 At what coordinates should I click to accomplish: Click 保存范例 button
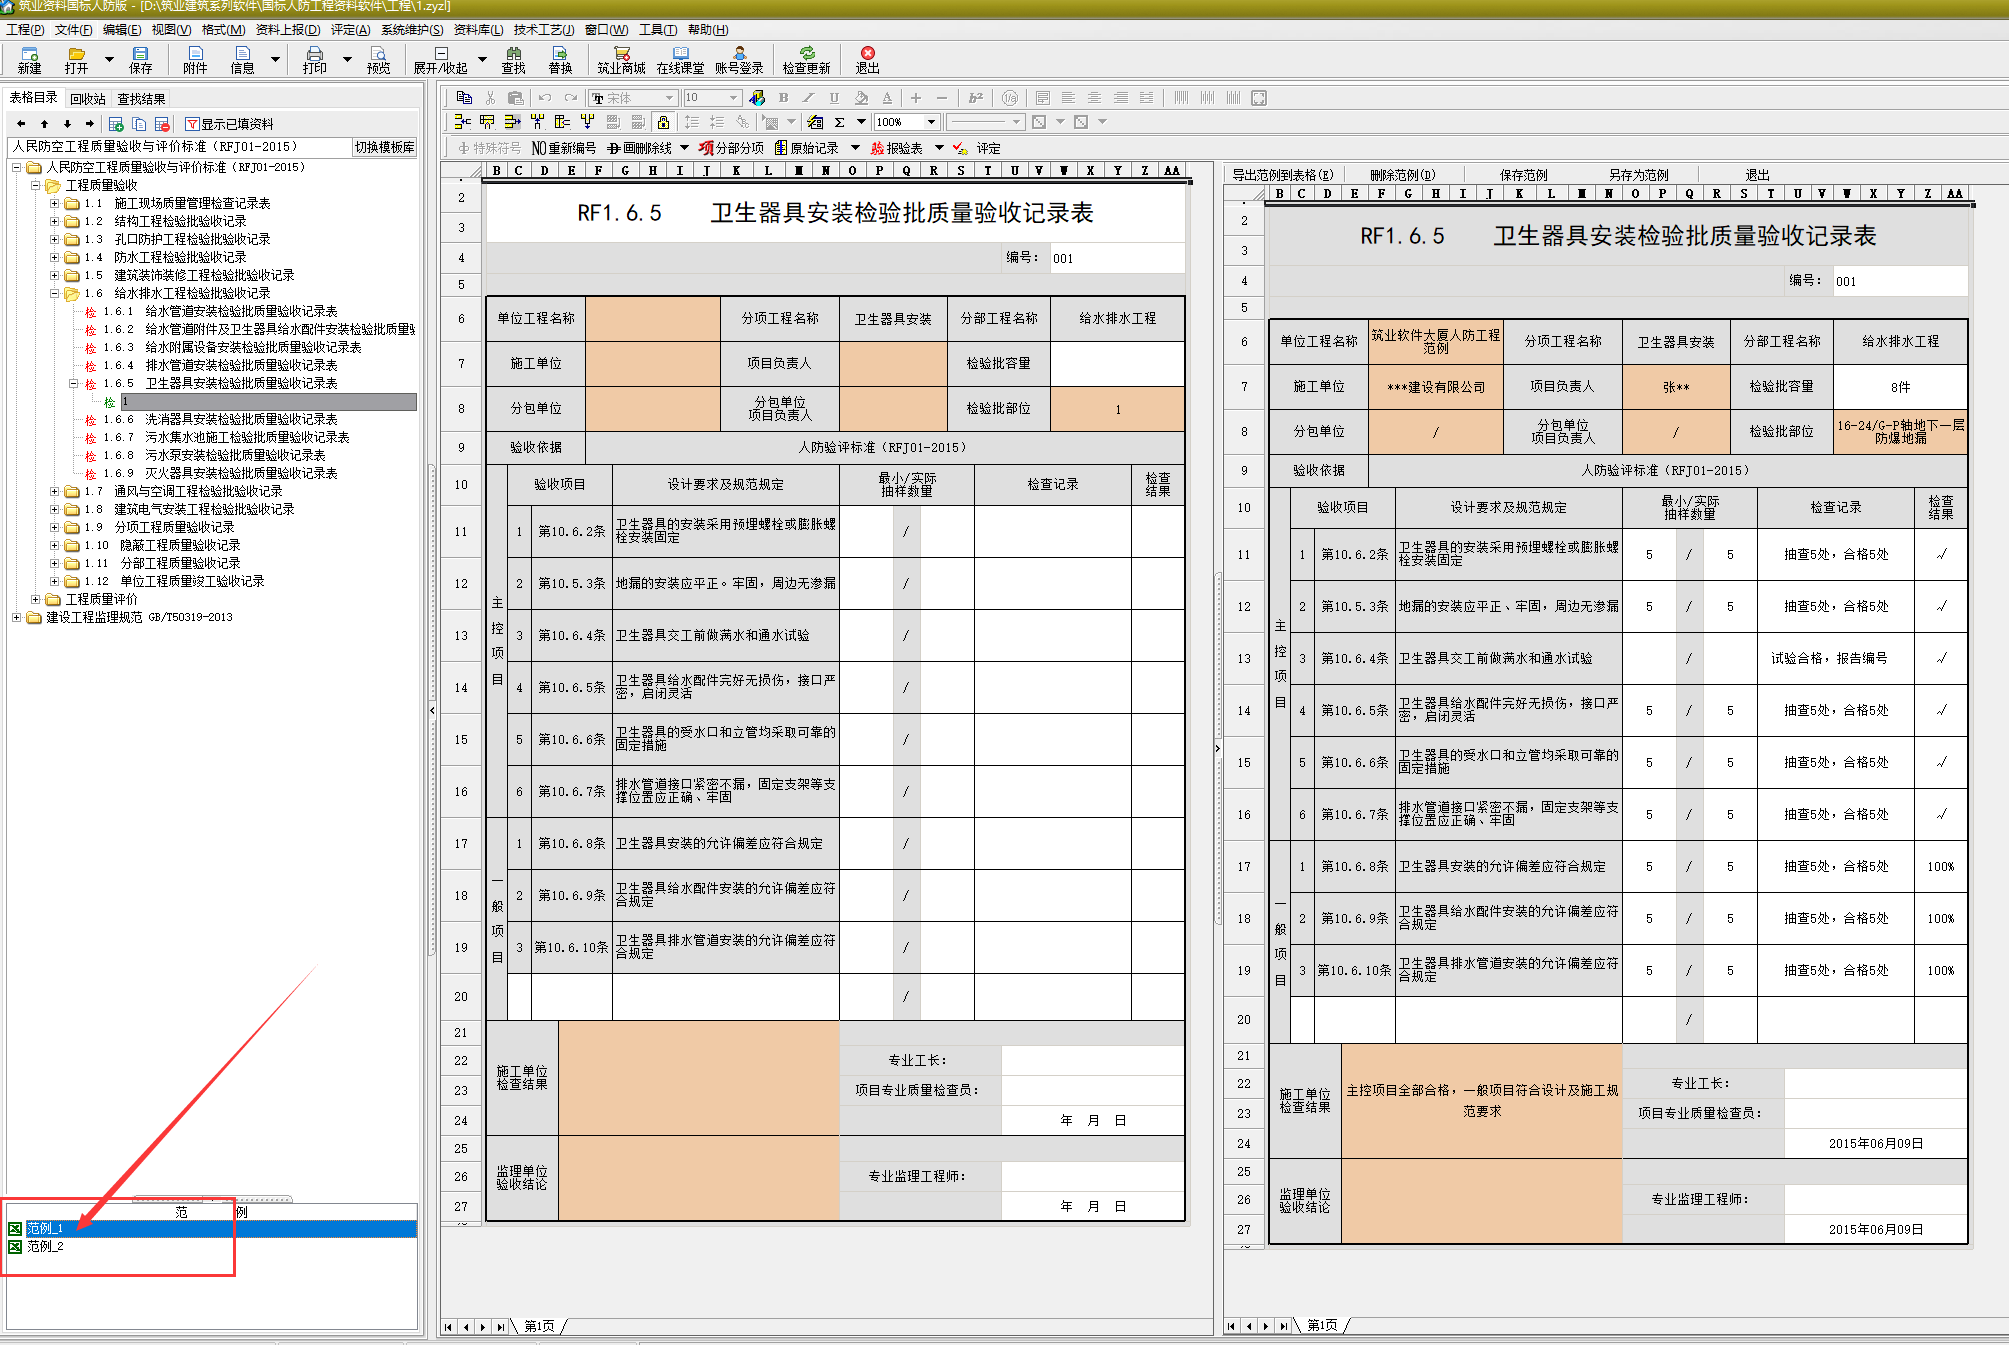pos(1523,175)
